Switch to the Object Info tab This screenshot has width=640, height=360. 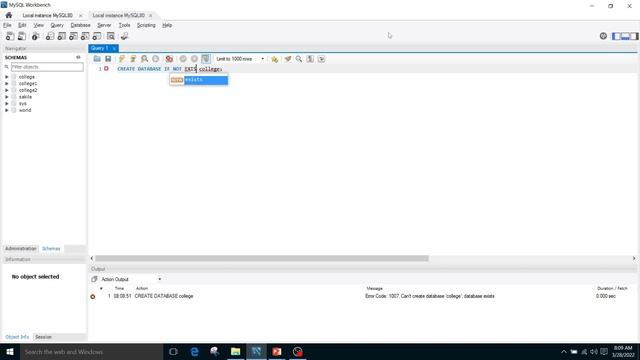pyautogui.click(x=17, y=337)
